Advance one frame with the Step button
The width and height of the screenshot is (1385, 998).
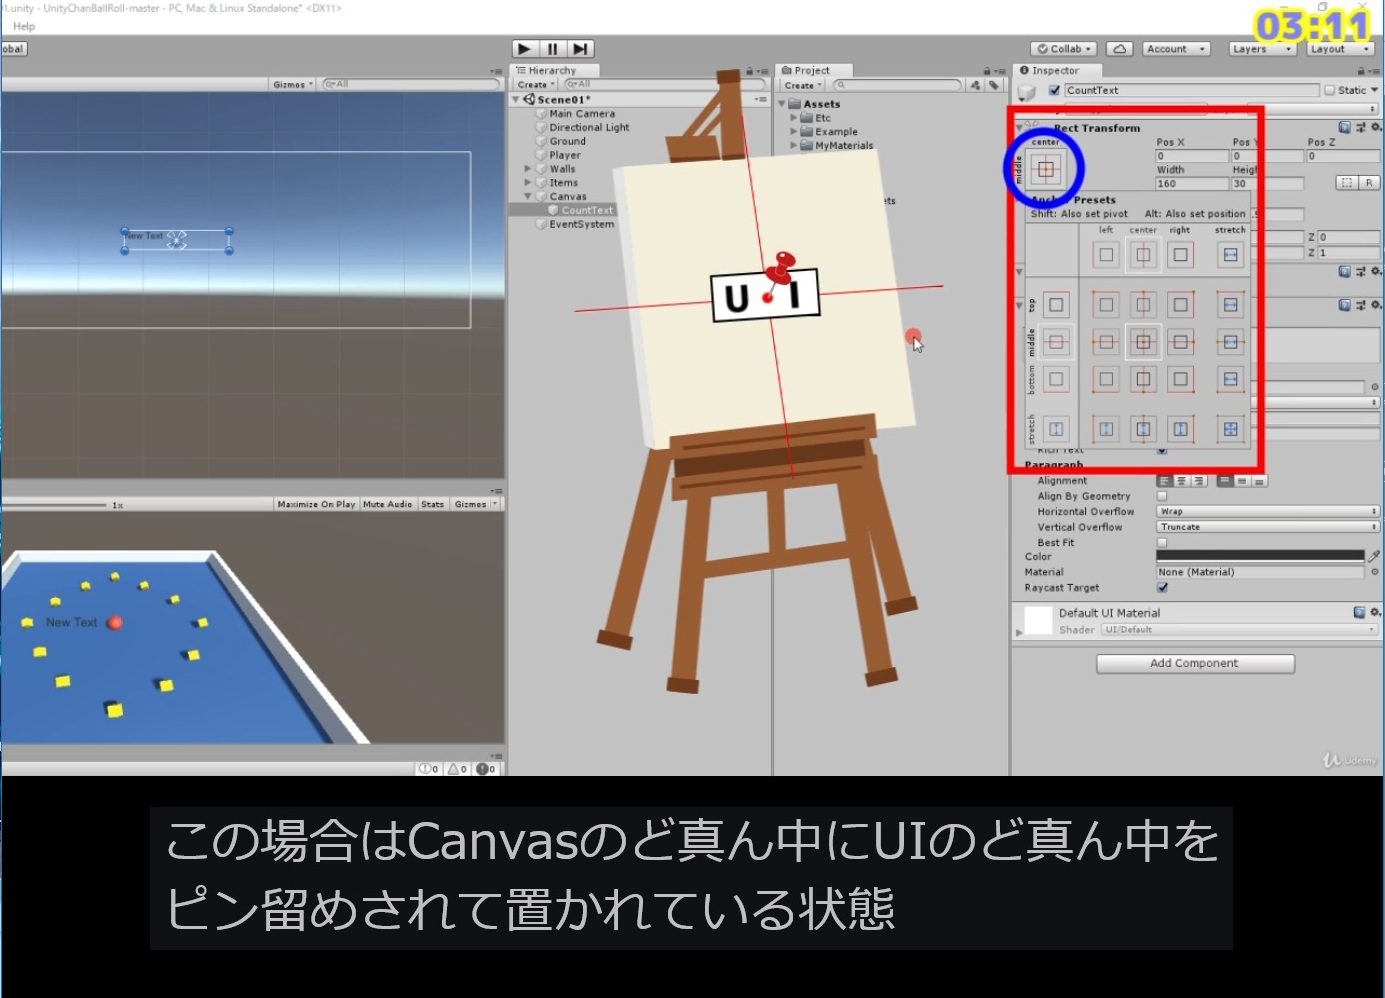pos(581,49)
